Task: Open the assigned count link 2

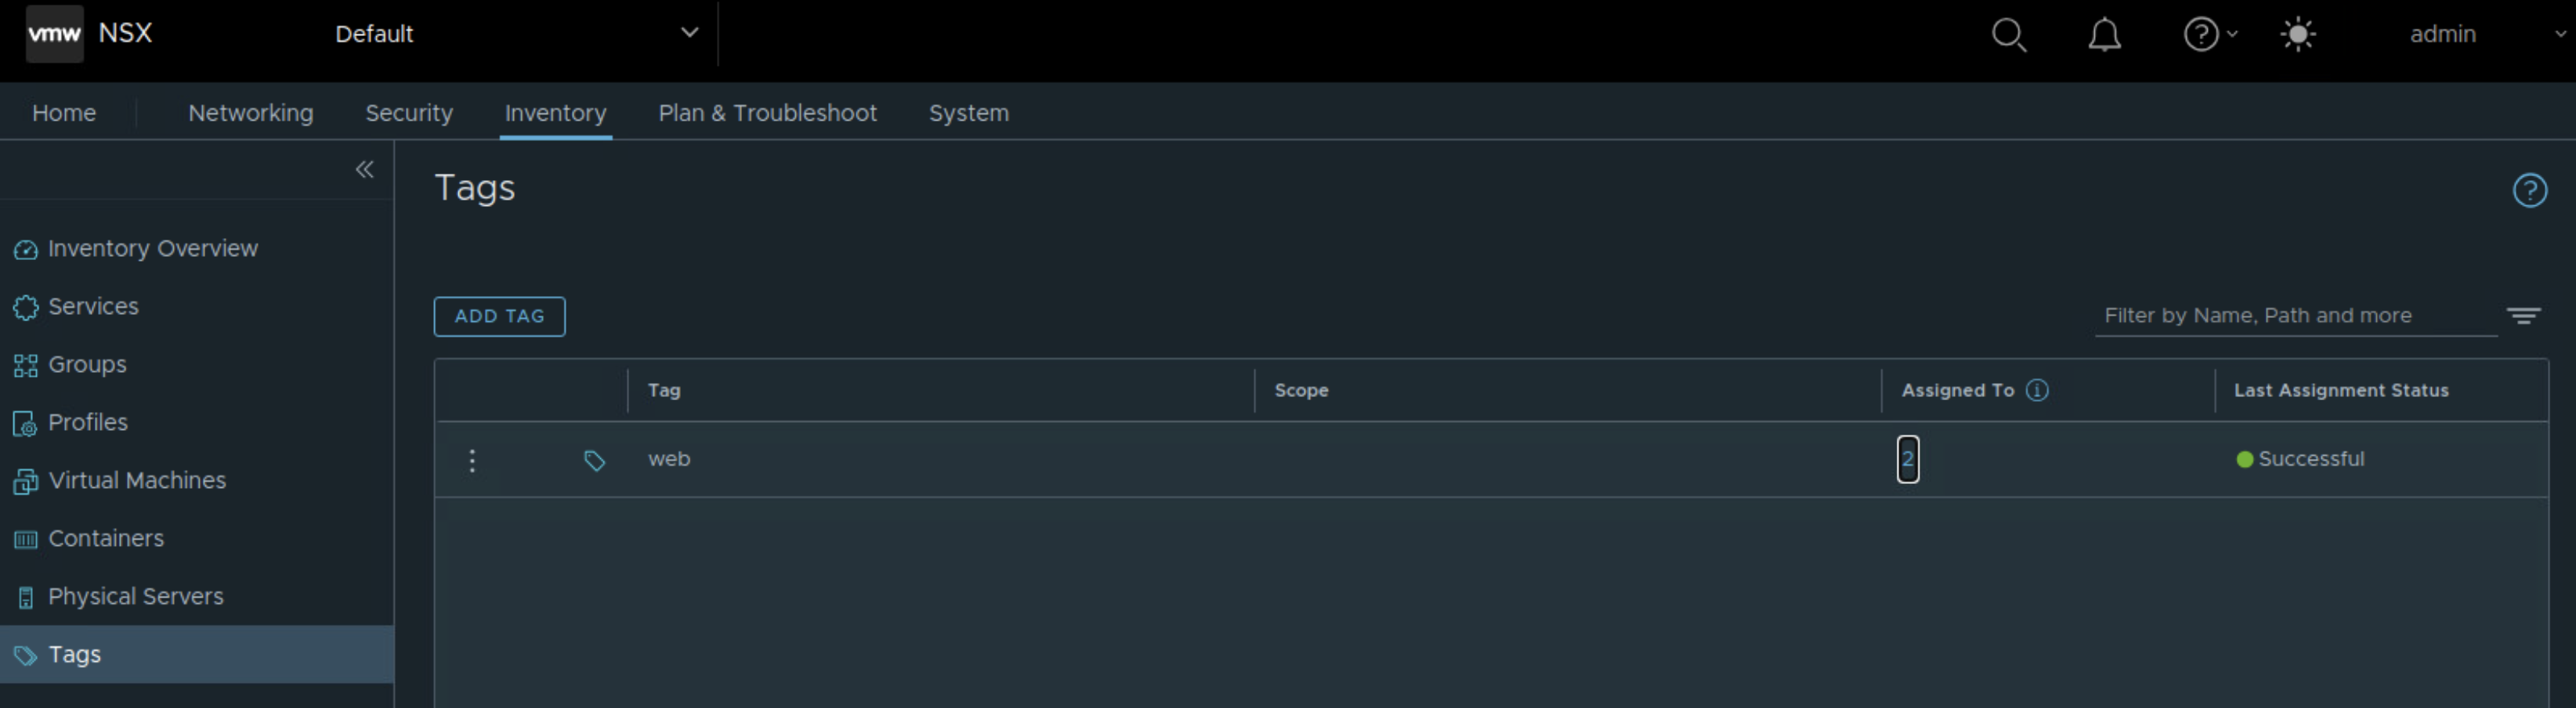Action: coord(1907,459)
